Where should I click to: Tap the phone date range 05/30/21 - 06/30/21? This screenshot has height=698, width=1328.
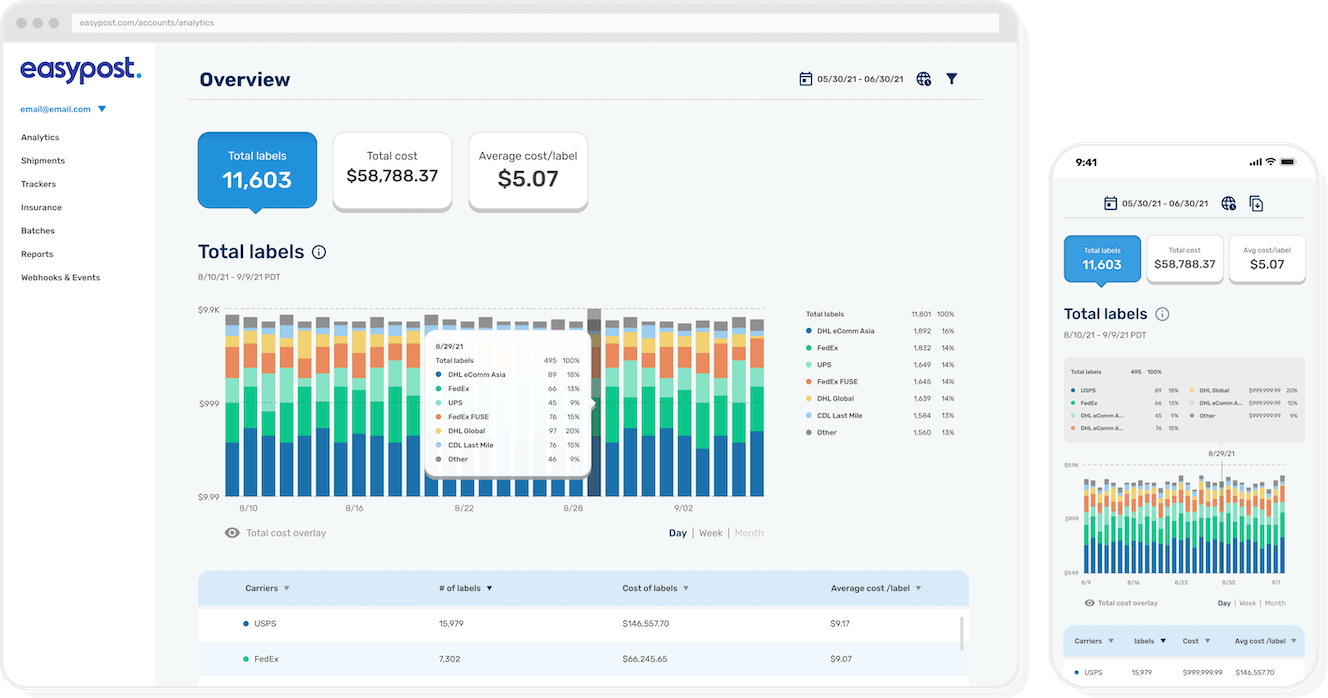(x=1167, y=204)
